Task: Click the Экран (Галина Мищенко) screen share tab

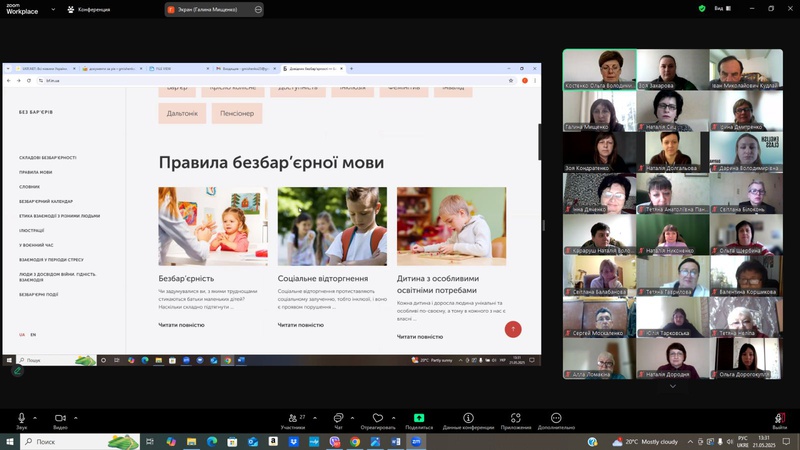Action: tap(208, 9)
